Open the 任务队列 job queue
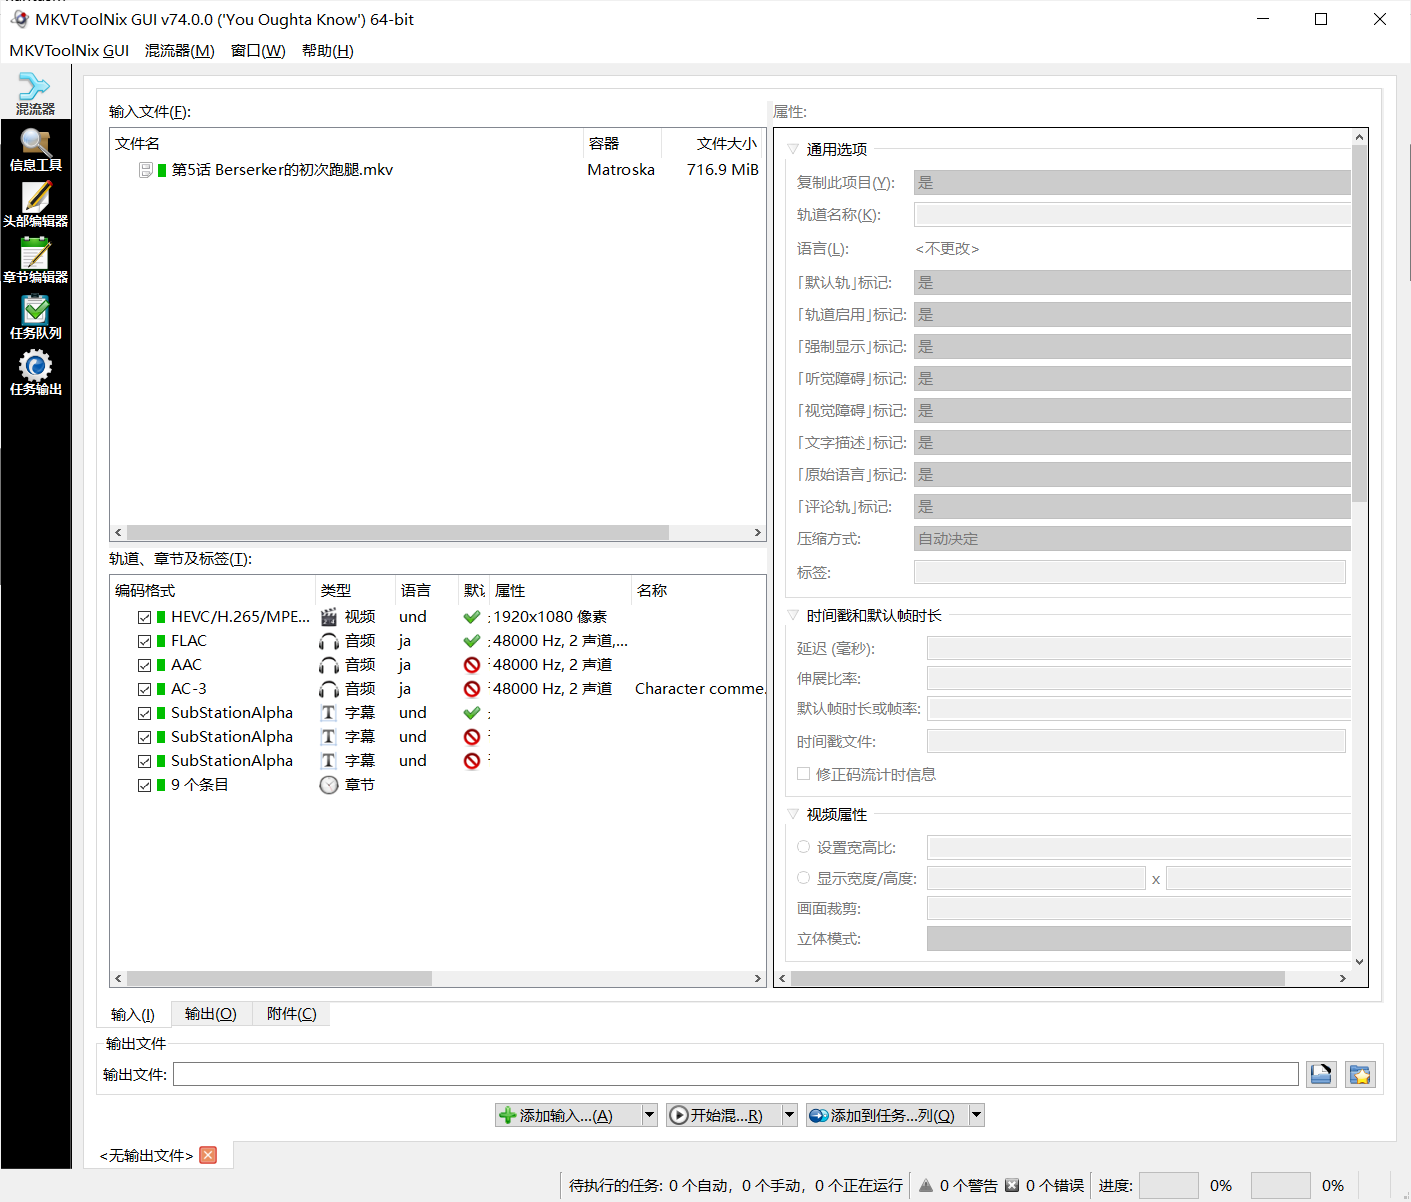The width and height of the screenshot is (1411, 1202). (35, 317)
